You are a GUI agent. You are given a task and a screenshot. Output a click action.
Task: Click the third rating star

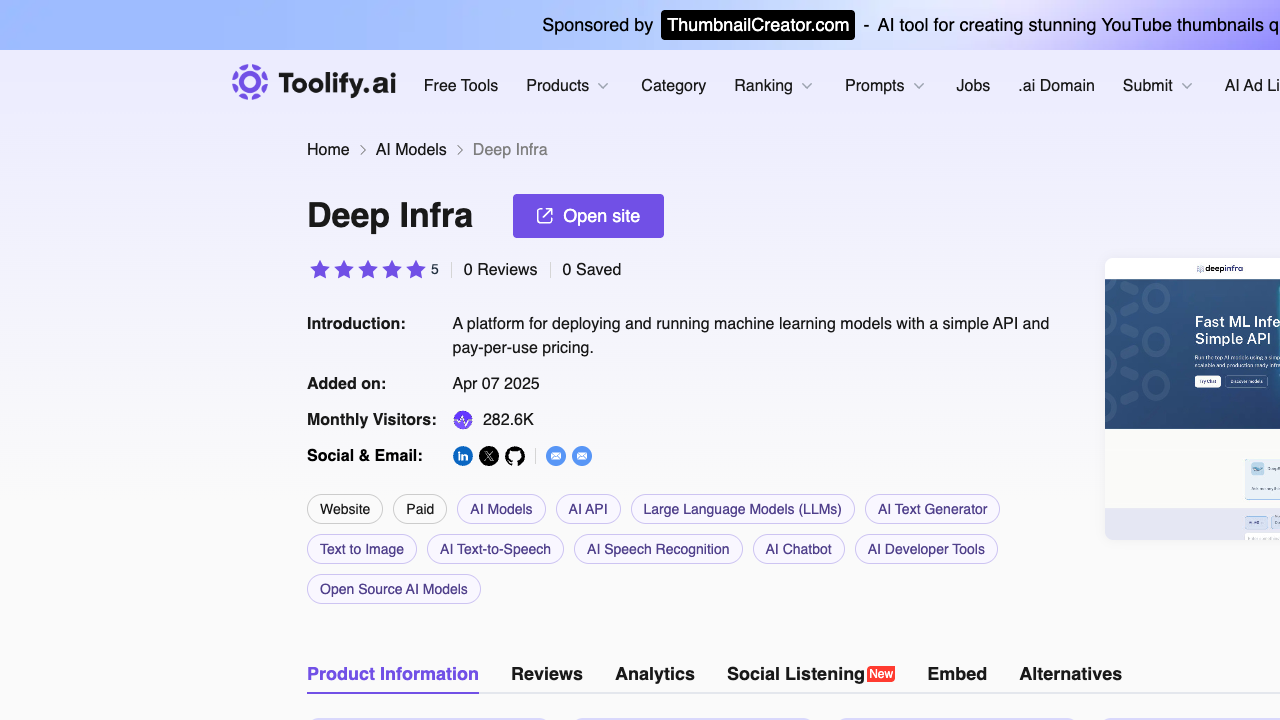(368, 269)
